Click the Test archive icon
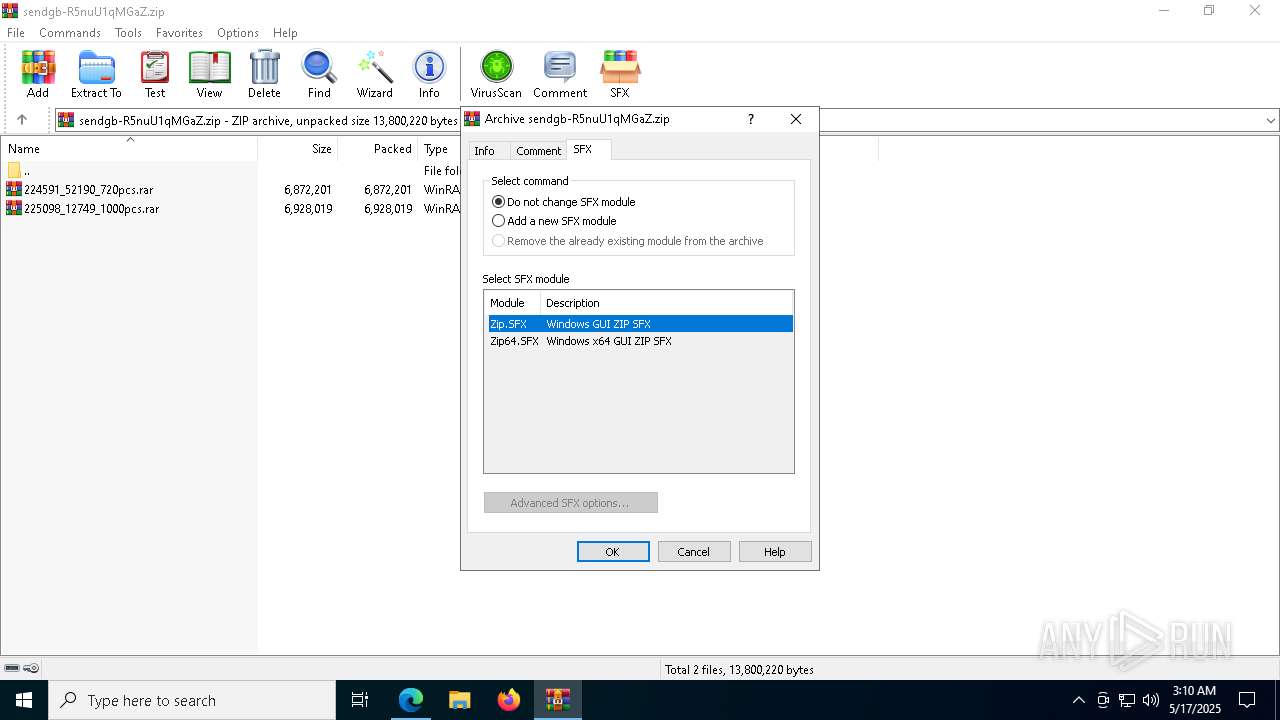This screenshot has height=720, width=1280. [155, 75]
